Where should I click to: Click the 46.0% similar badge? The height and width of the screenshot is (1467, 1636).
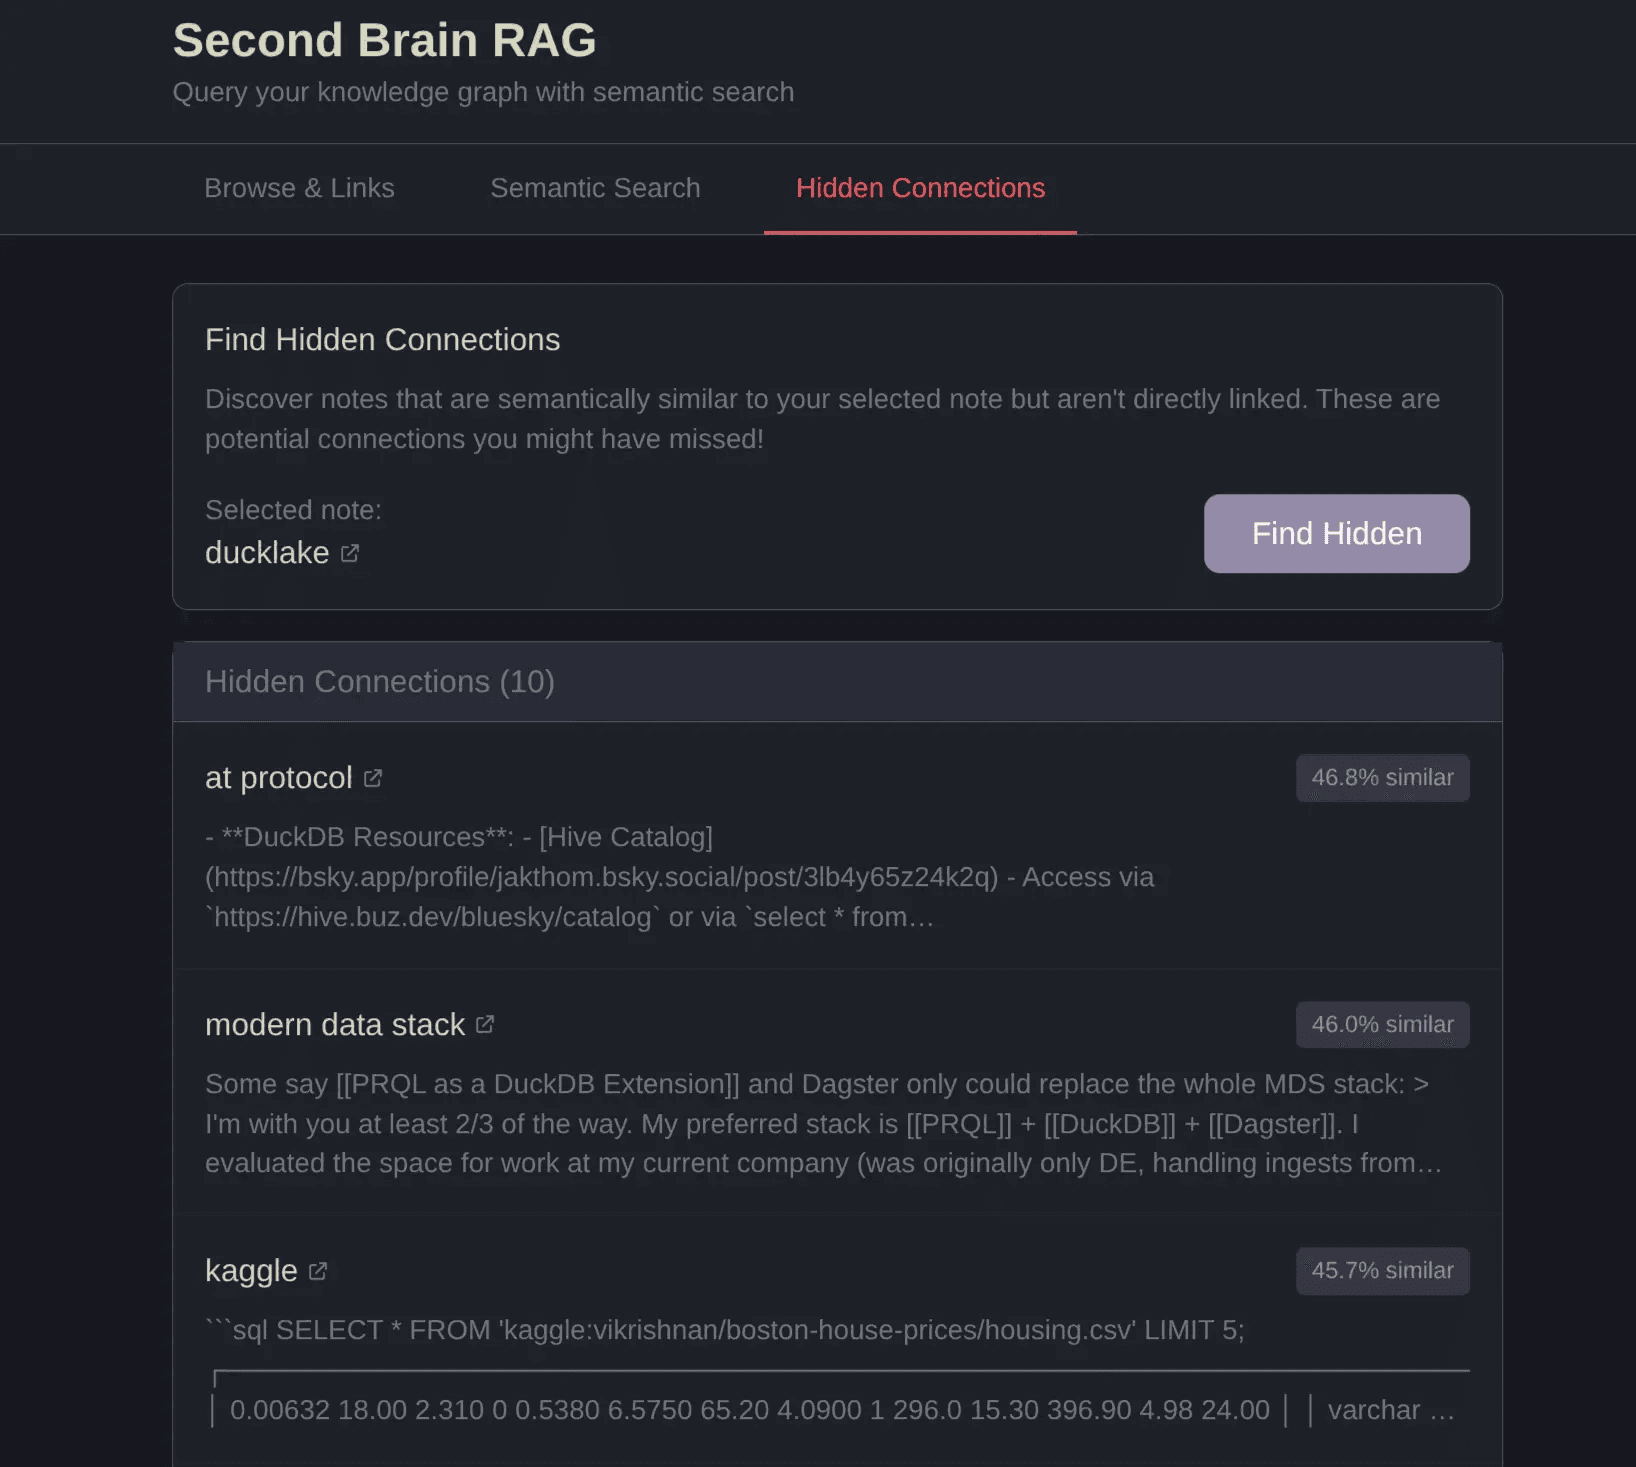(x=1382, y=1025)
